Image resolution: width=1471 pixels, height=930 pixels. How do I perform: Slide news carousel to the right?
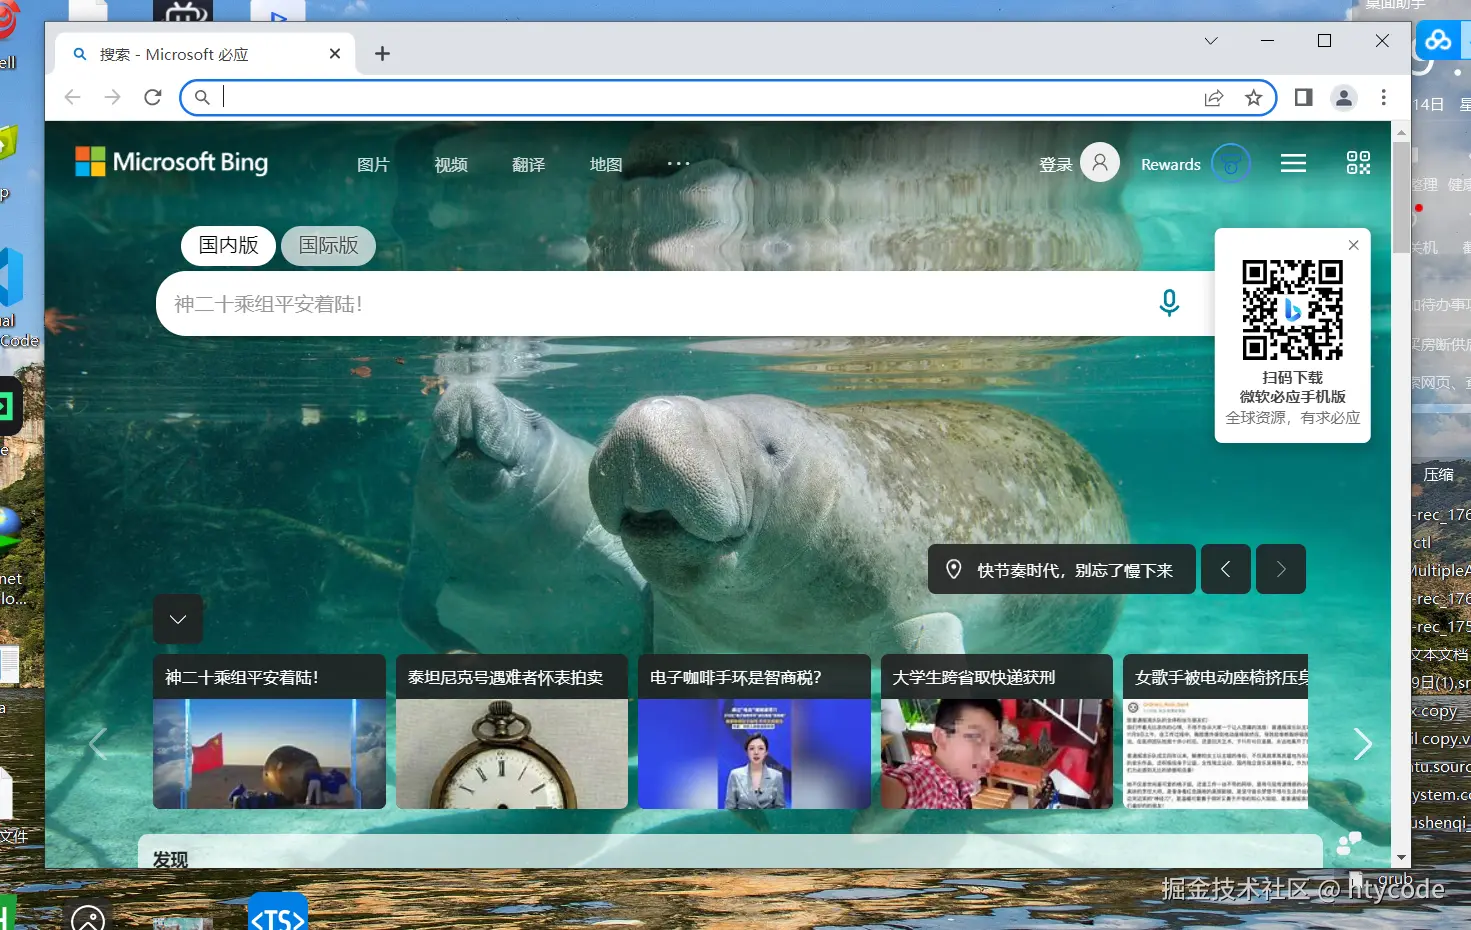1362,743
